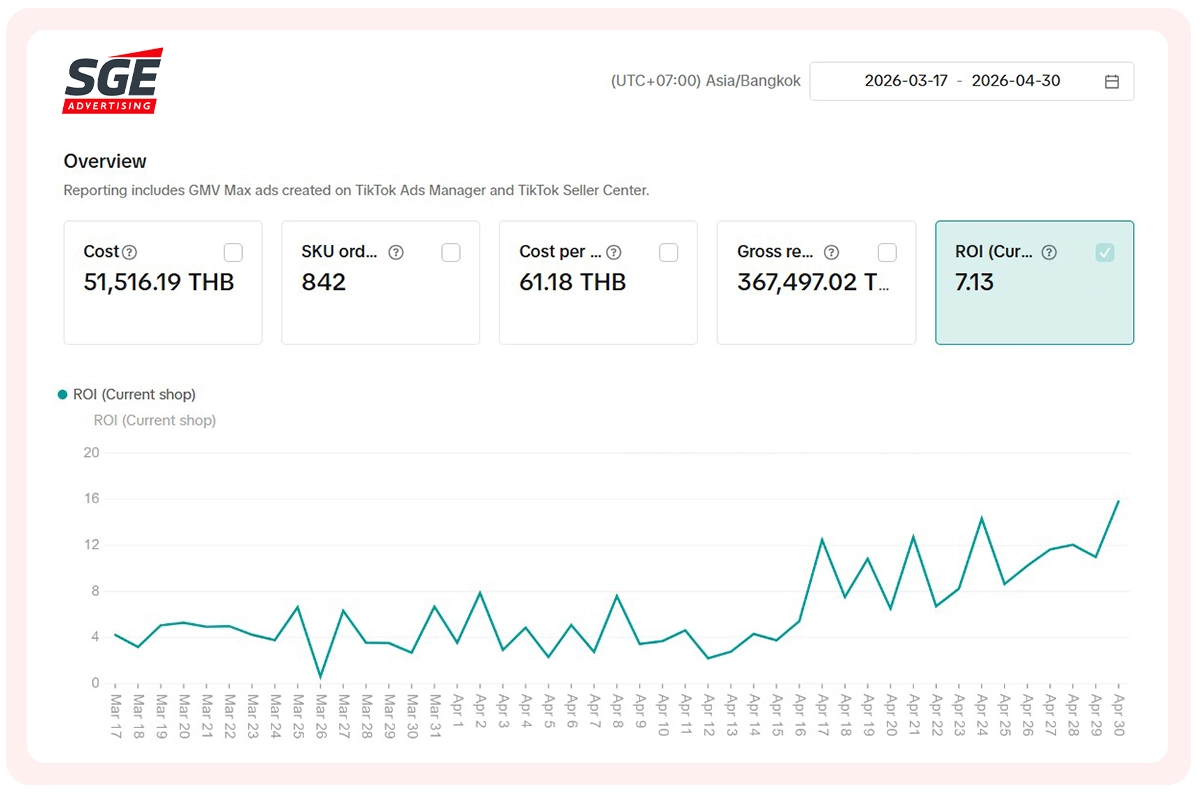Enable the Cost per order checkbox
The width and height of the screenshot is (1200, 793).
tap(669, 253)
